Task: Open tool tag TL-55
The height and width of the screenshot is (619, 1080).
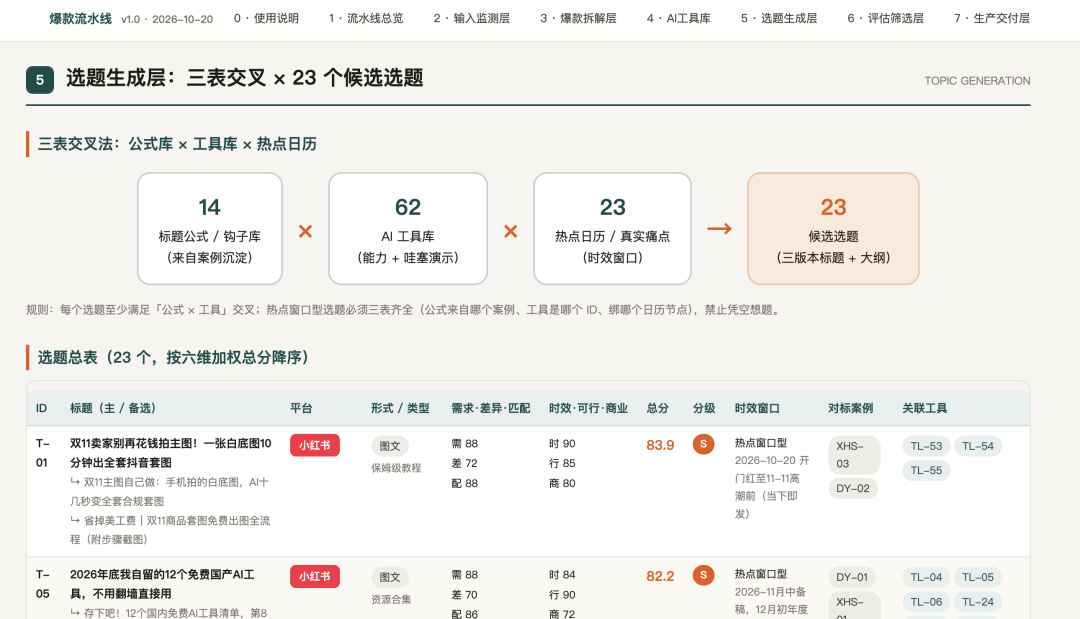Action: (926, 470)
